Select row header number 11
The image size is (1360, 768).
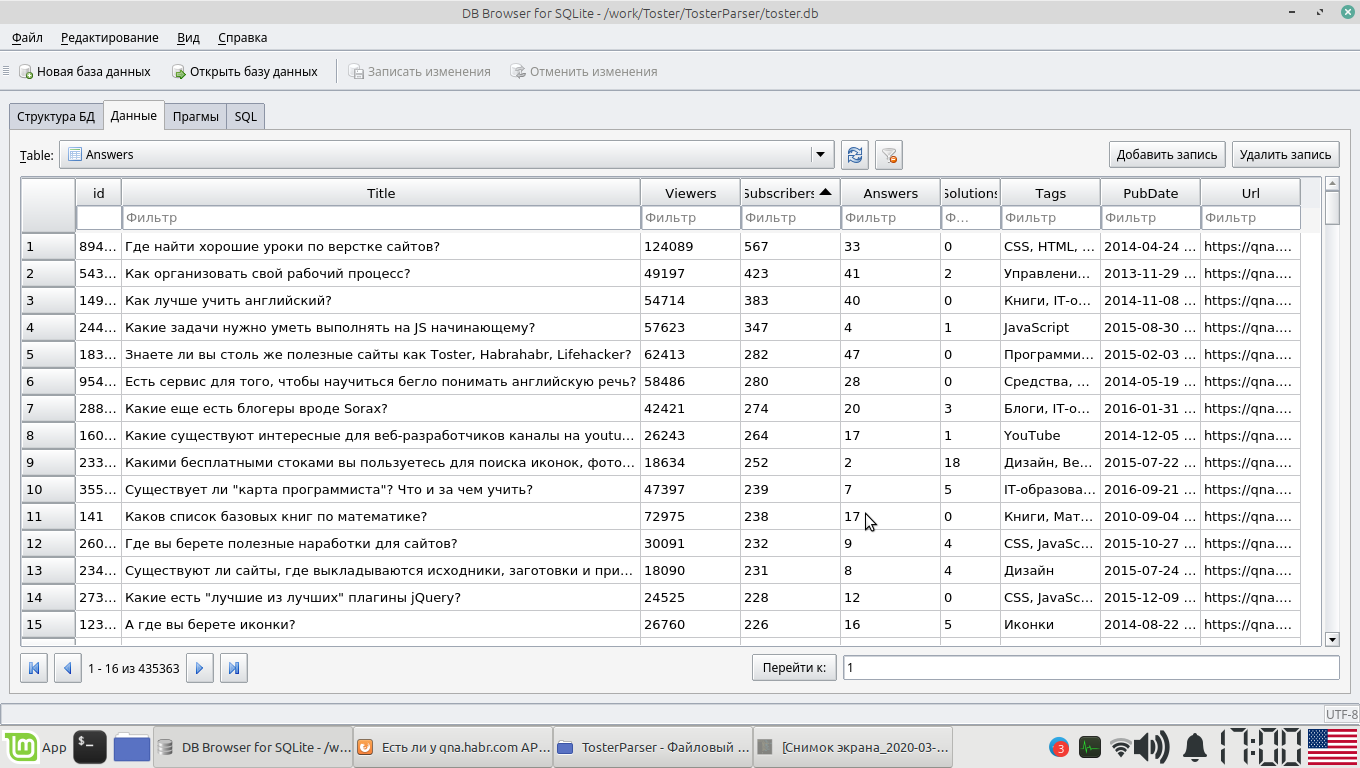pyautogui.click(x=48, y=517)
